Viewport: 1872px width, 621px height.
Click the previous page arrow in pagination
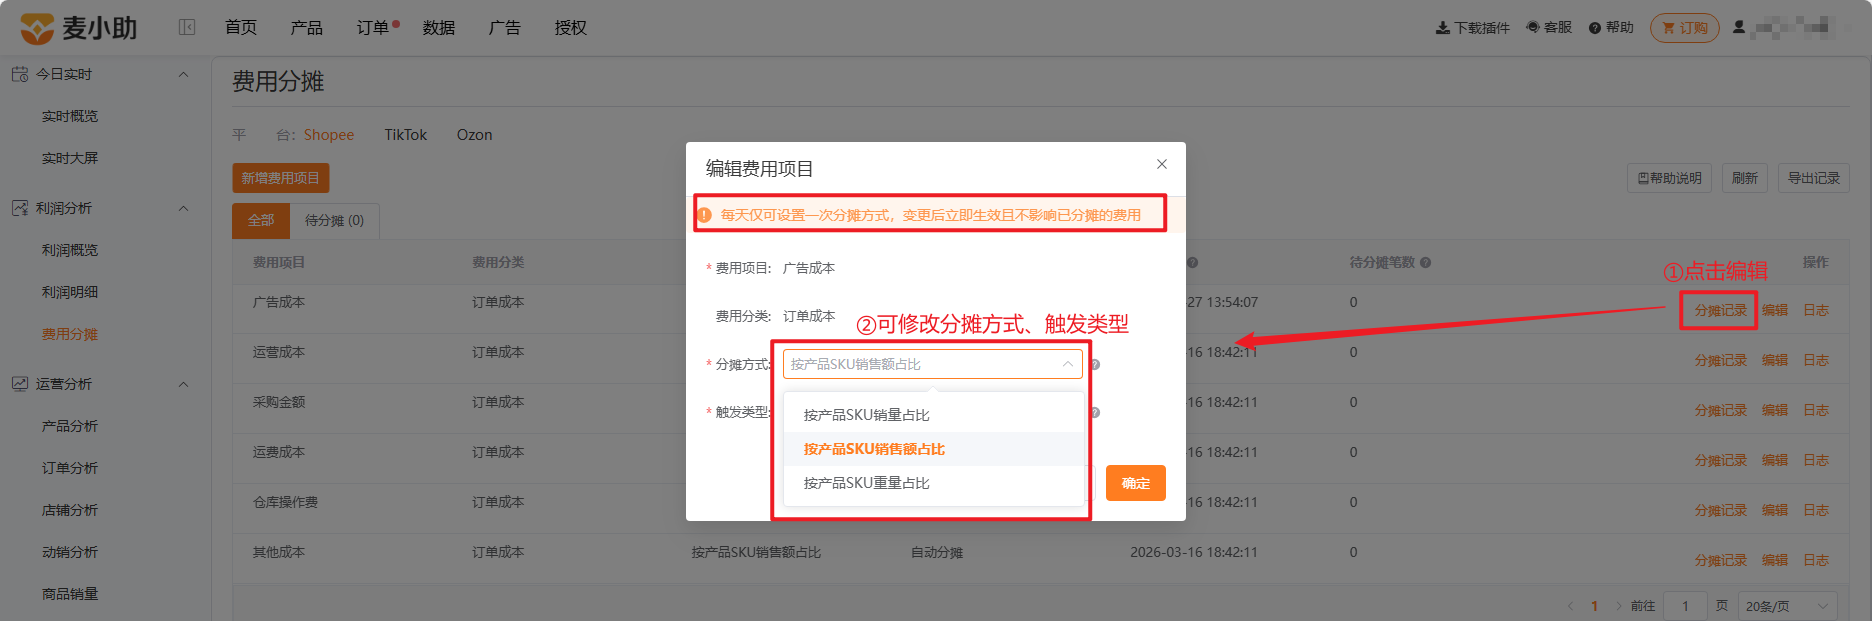[x=1570, y=606]
